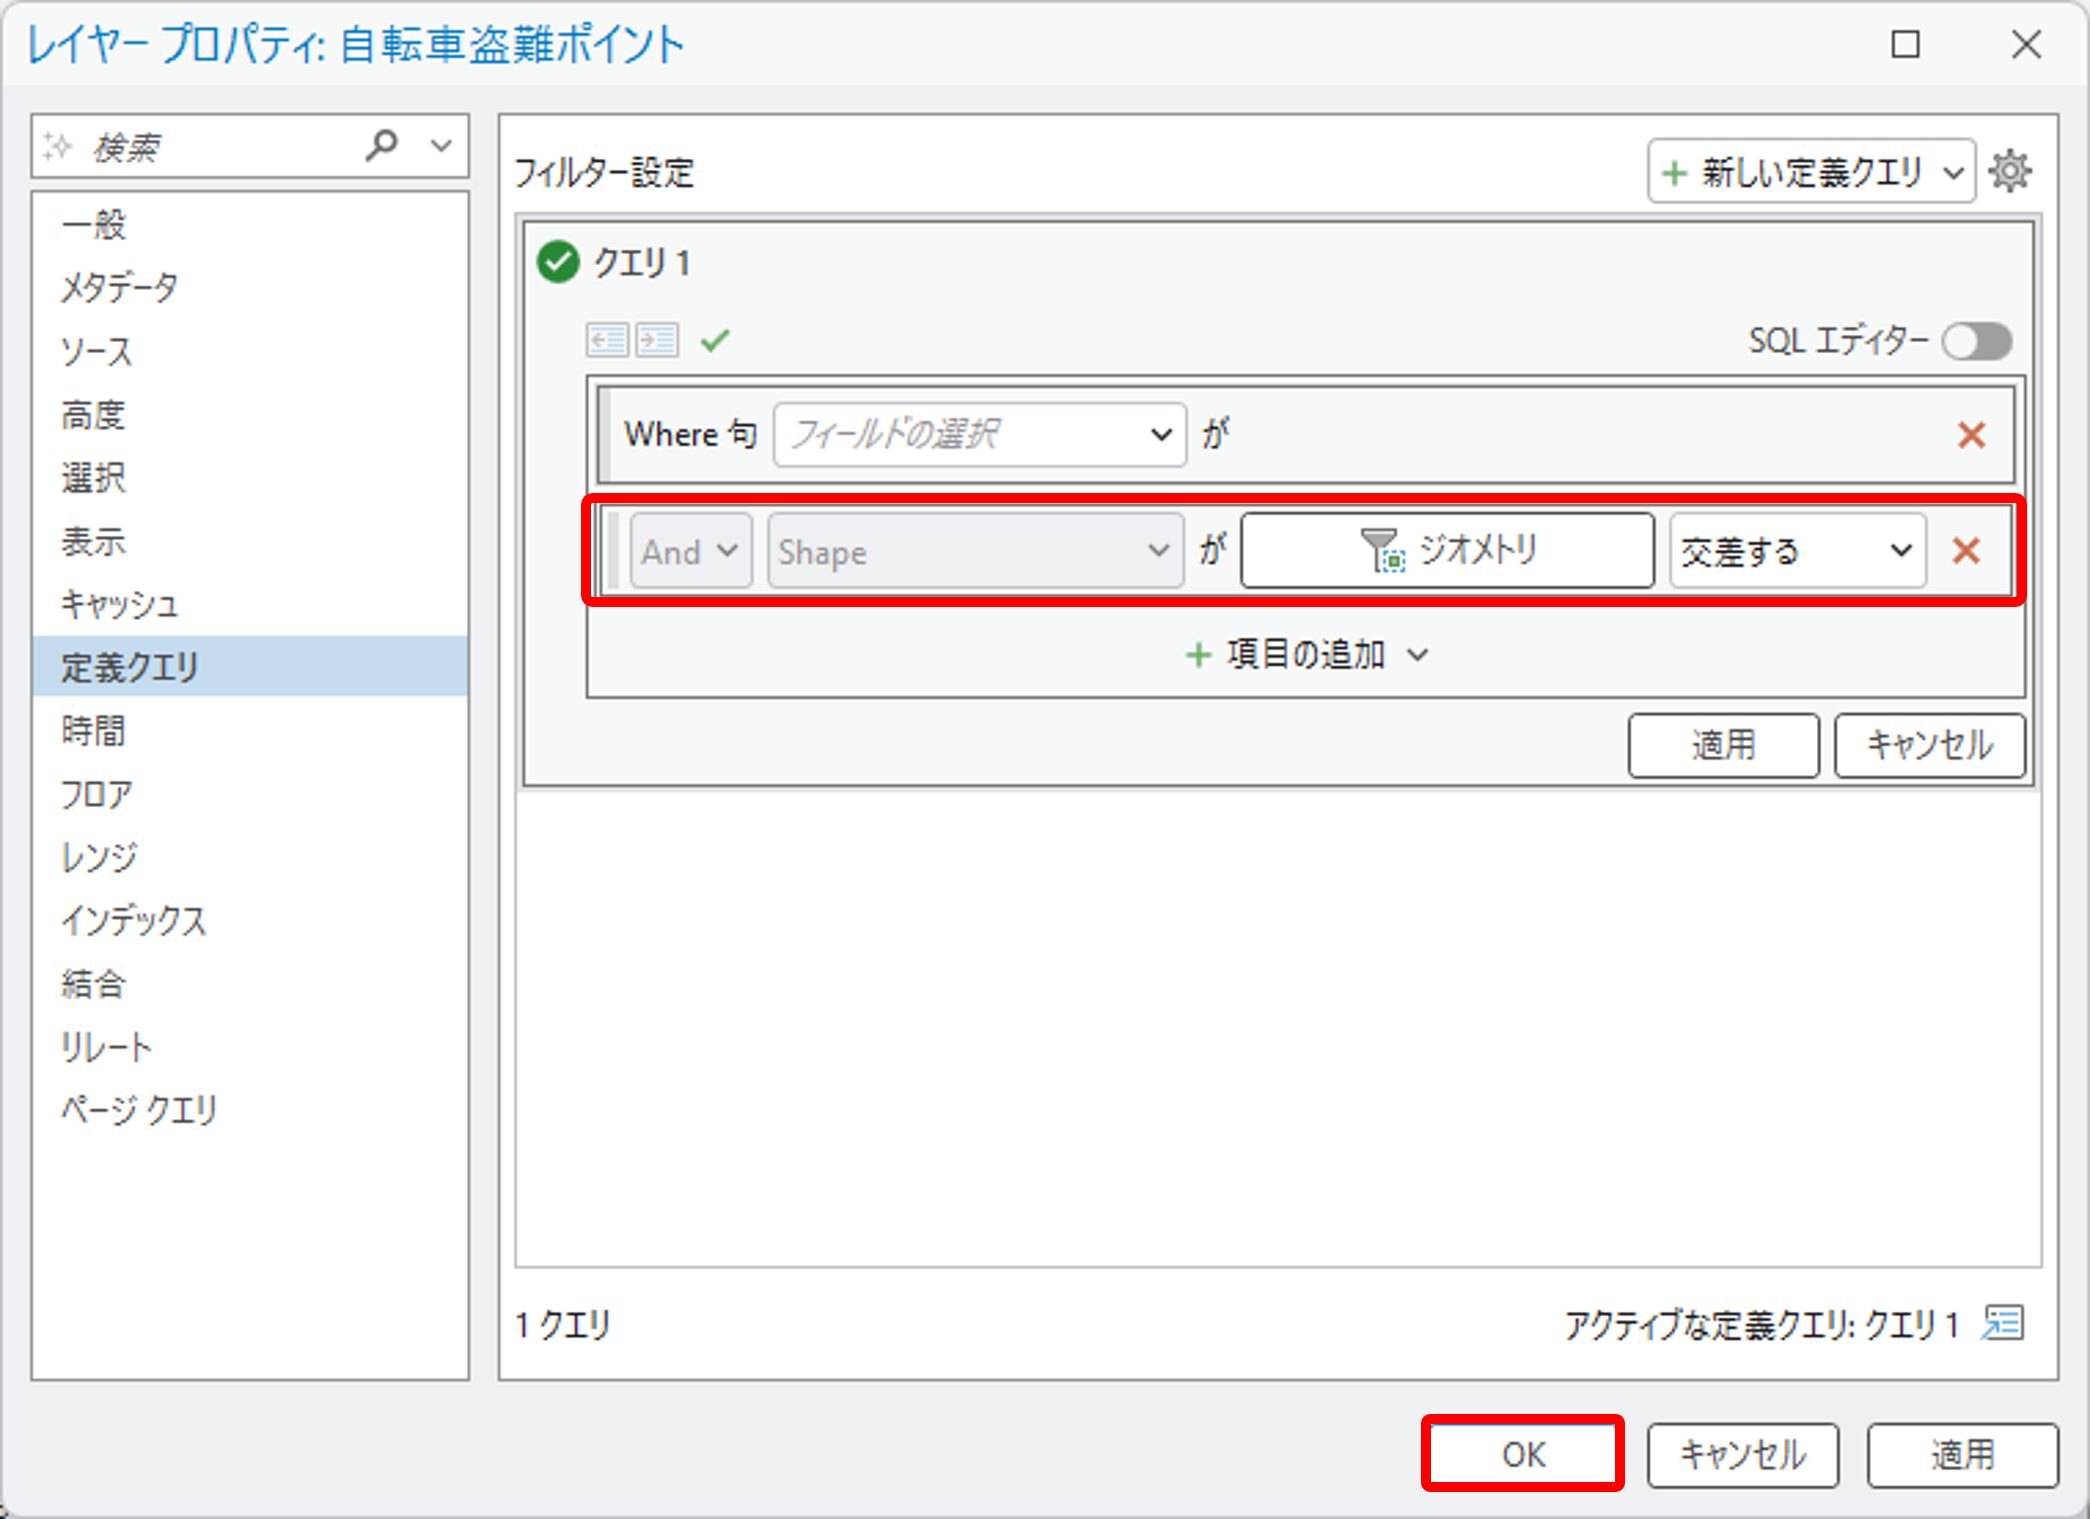Expand the 新しい定義クエリ dropdown arrow

(1954, 173)
